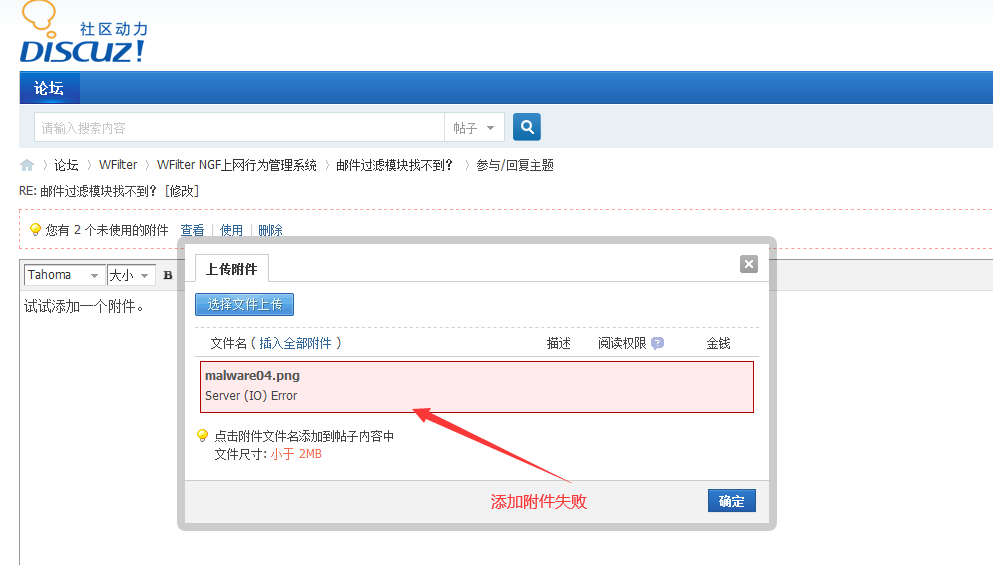This screenshot has width=993, height=565.
Task: Click the search content input field
Action: (x=238, y=128)
